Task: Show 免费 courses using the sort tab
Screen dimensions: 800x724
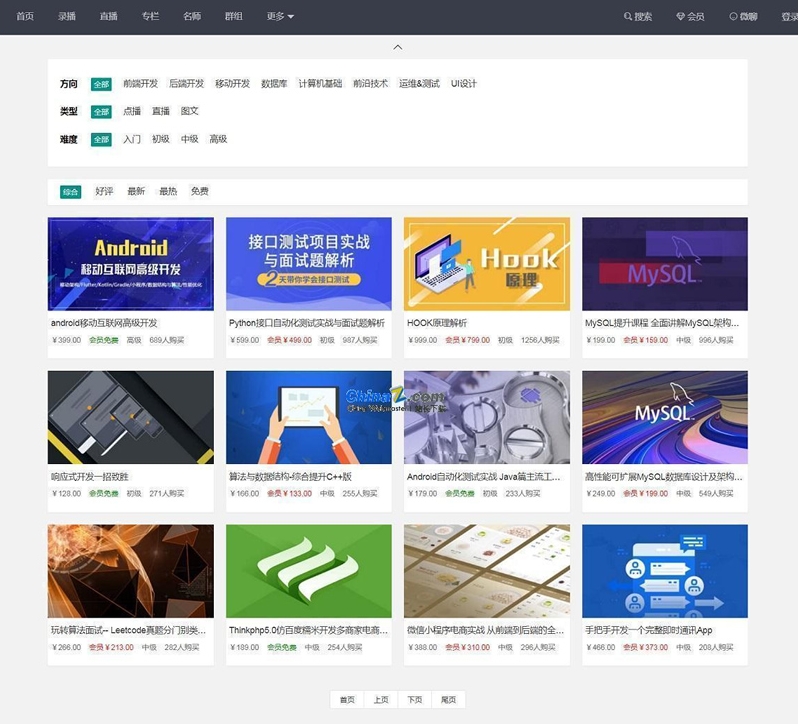Action: (200, 191)
